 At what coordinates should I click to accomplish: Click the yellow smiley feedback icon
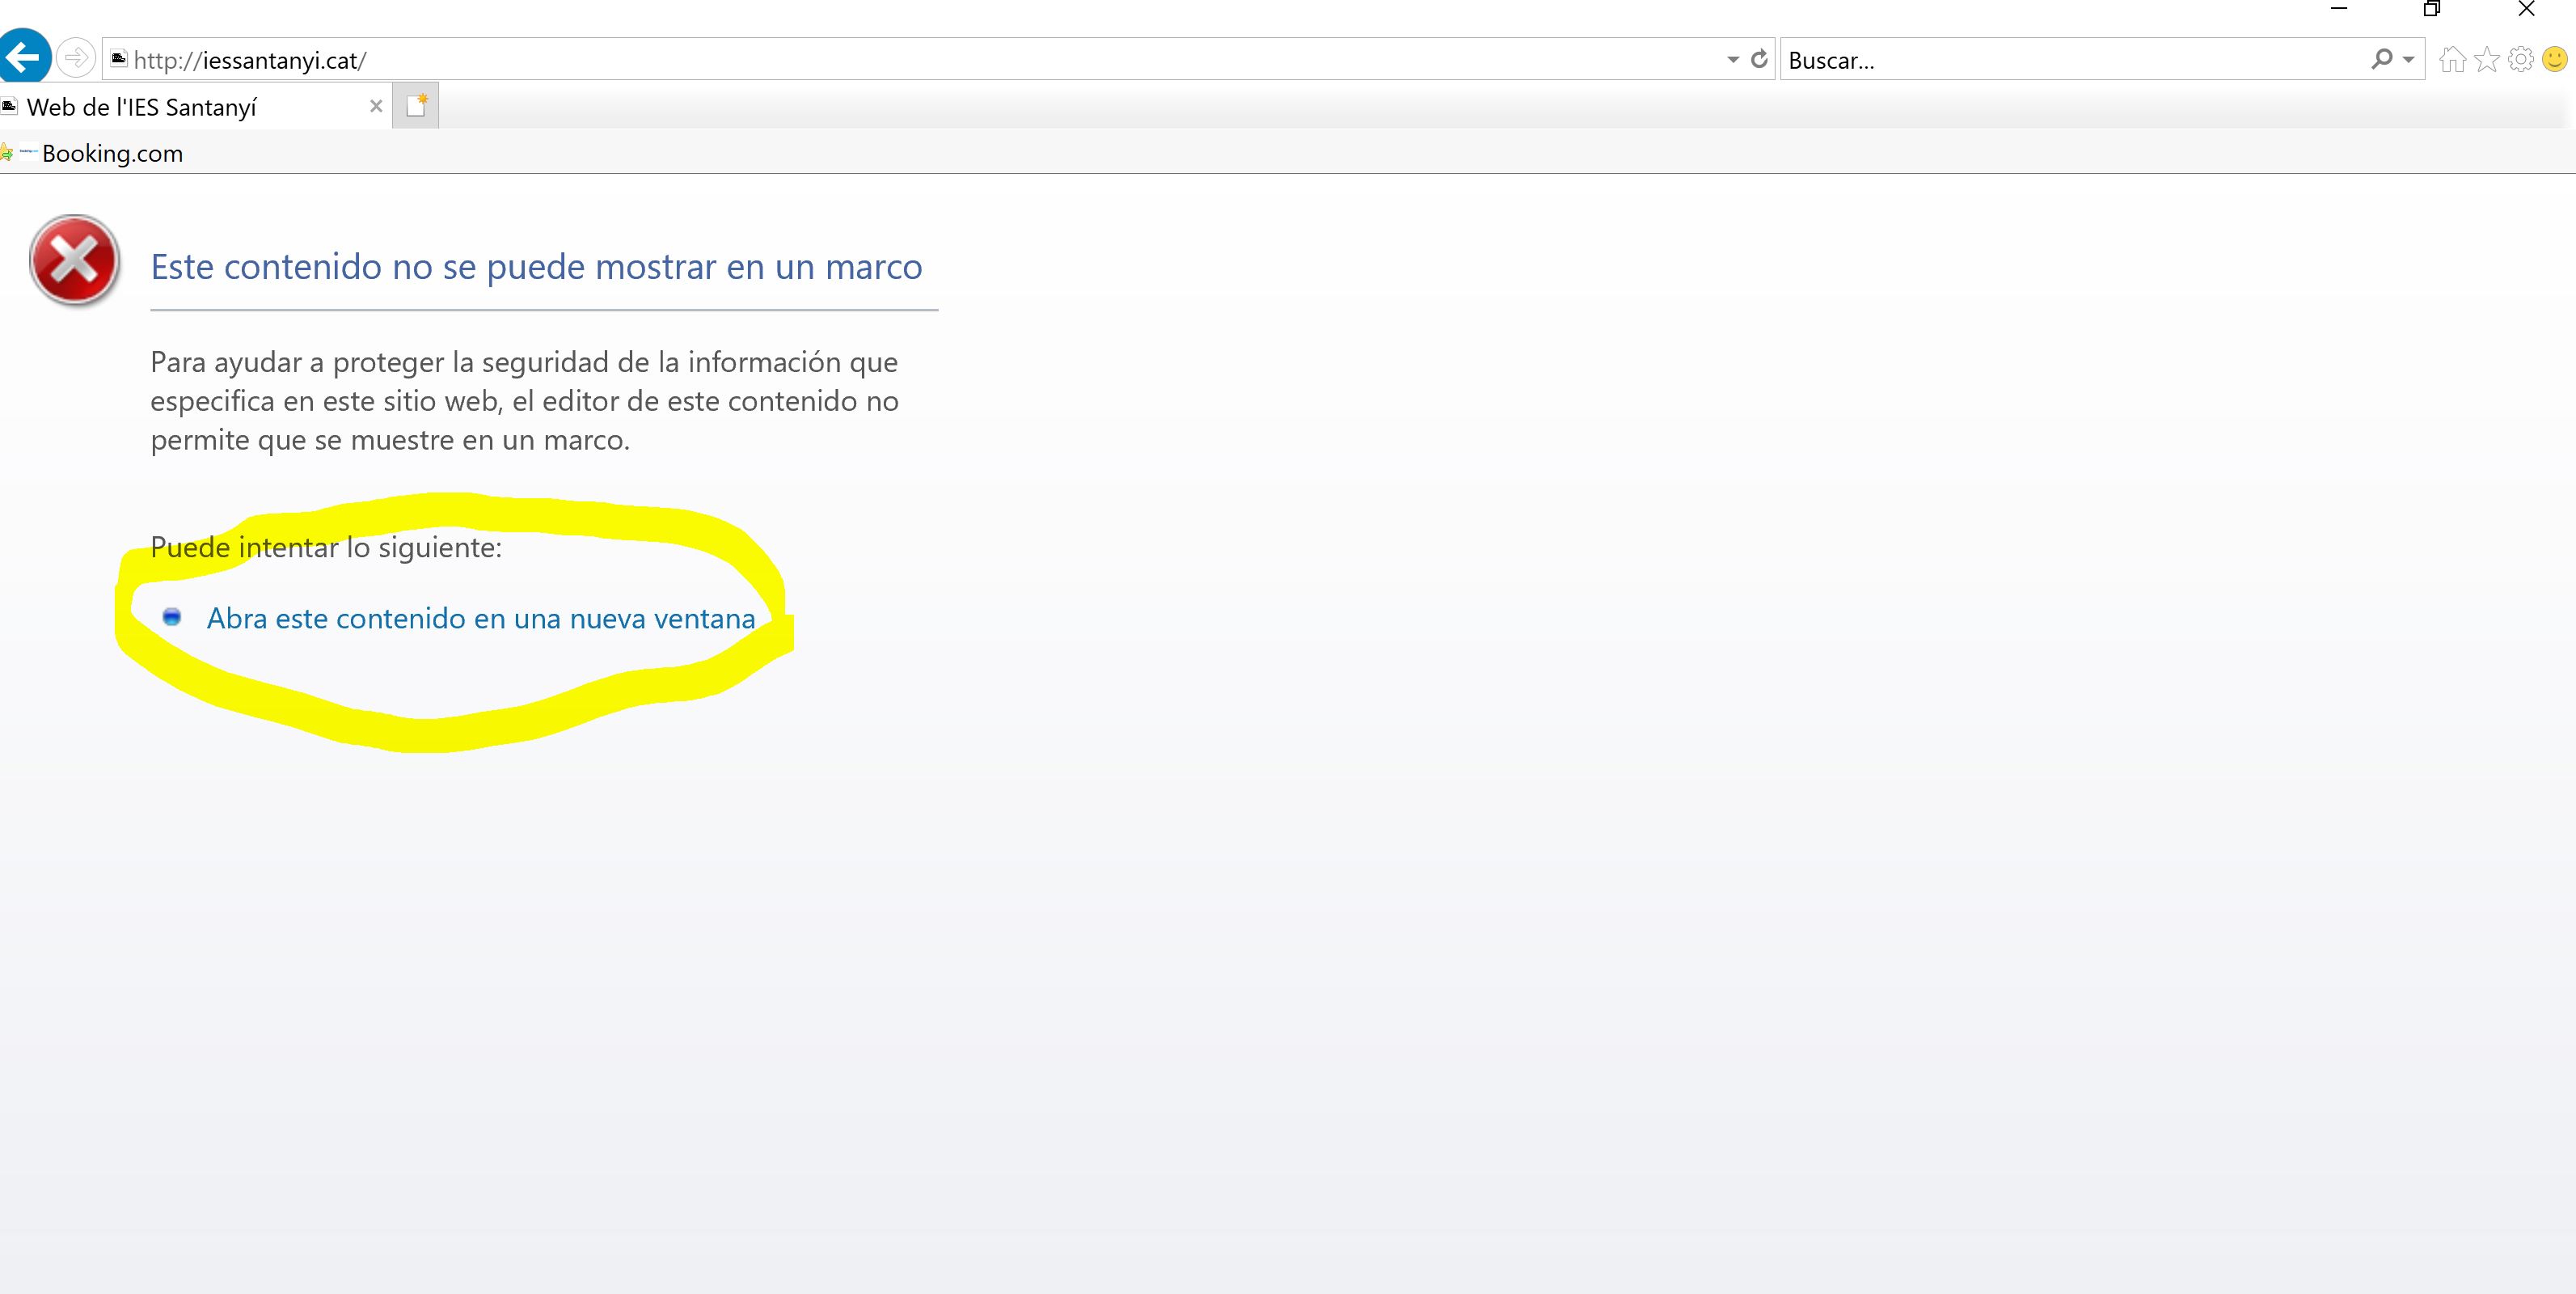pyautogui.click(x=2554, y=59)
